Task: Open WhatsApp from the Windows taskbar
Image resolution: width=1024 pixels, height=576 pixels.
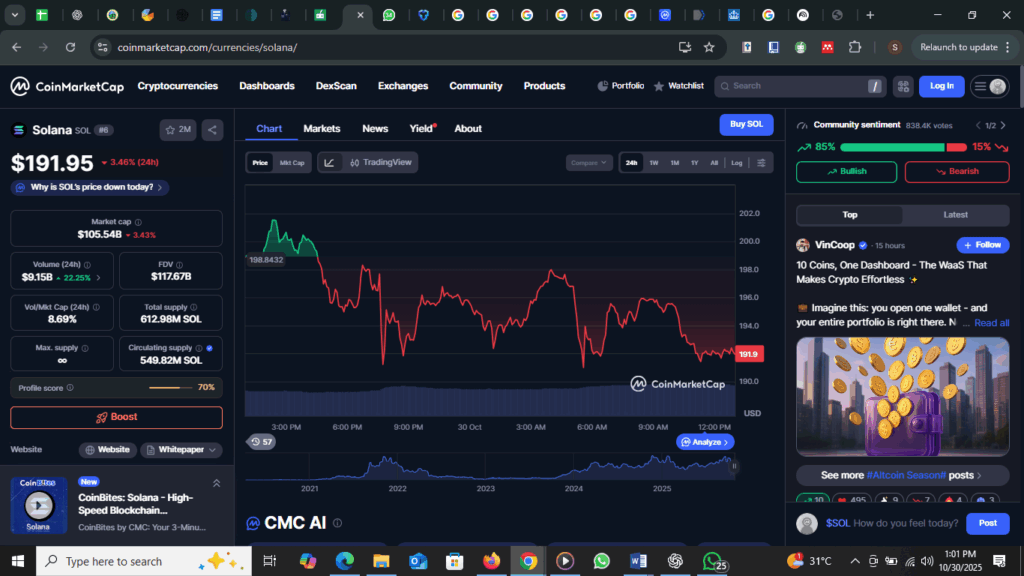Action: click(600, 561)
